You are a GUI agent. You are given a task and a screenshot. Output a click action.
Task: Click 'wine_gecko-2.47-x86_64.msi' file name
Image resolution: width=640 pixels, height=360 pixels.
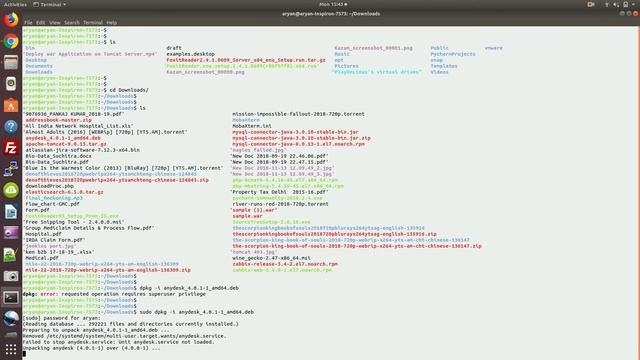271,258
